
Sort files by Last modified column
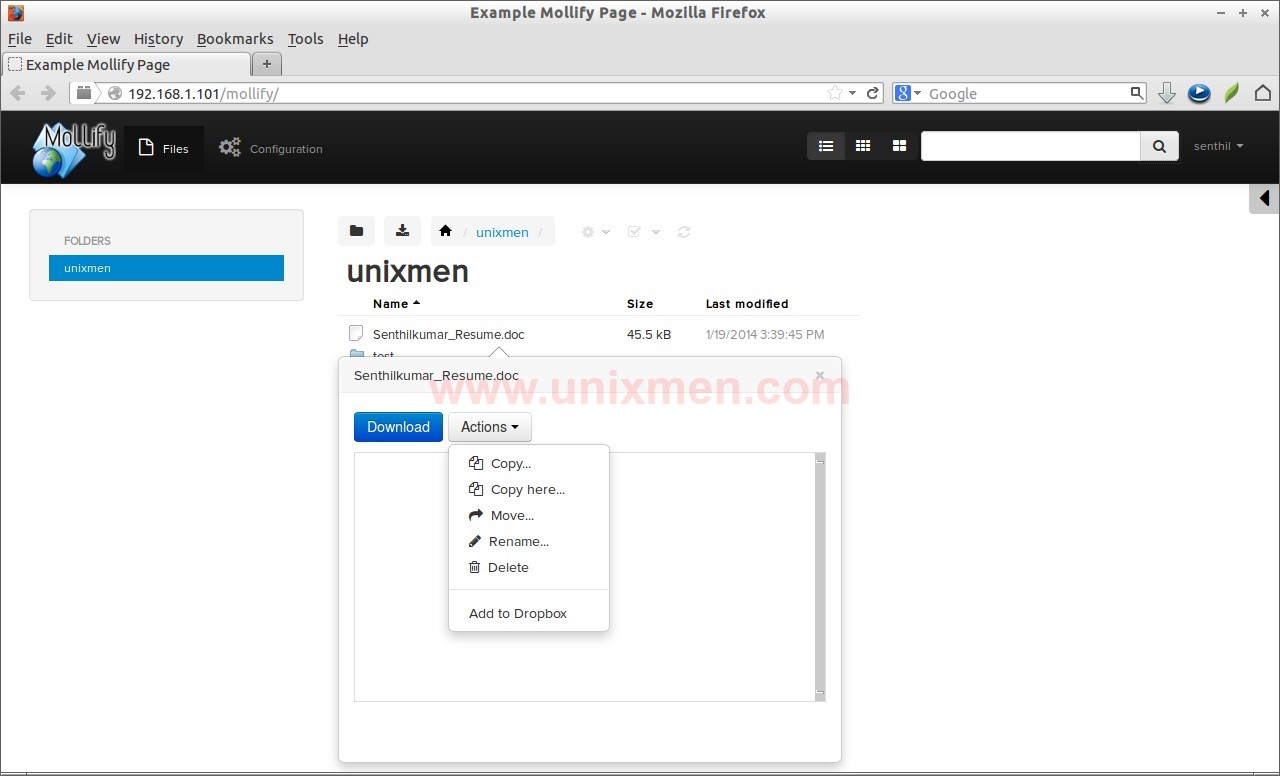click(747, 304)
